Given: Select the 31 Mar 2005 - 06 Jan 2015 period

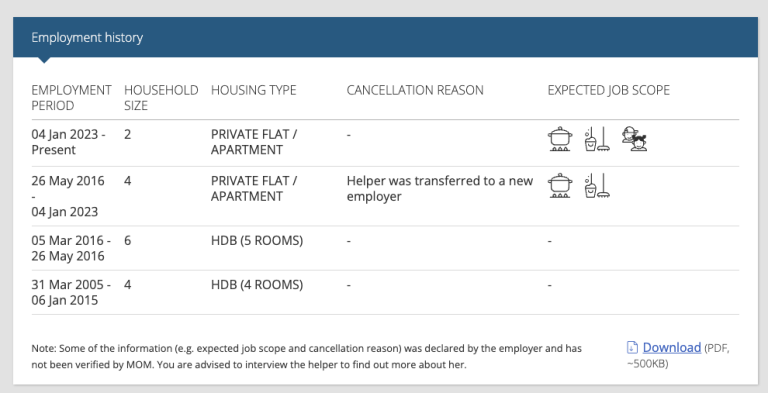Looking at the screenshot, I should click(71, 293).
